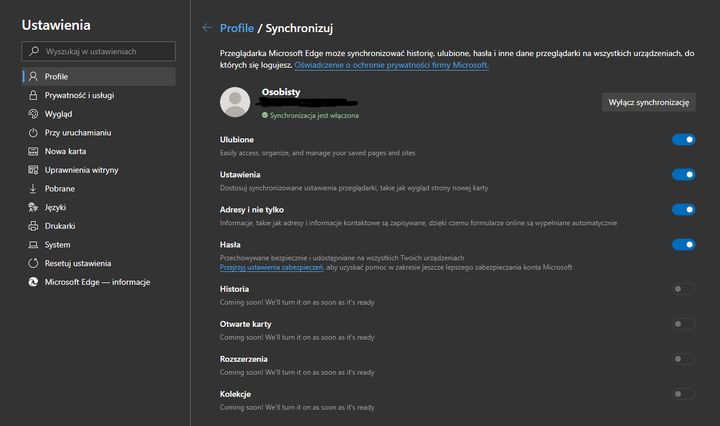Viewport: 720px width, 426px height.
Task: Click the back arrow next to Profile
Action: pos(207,28)
